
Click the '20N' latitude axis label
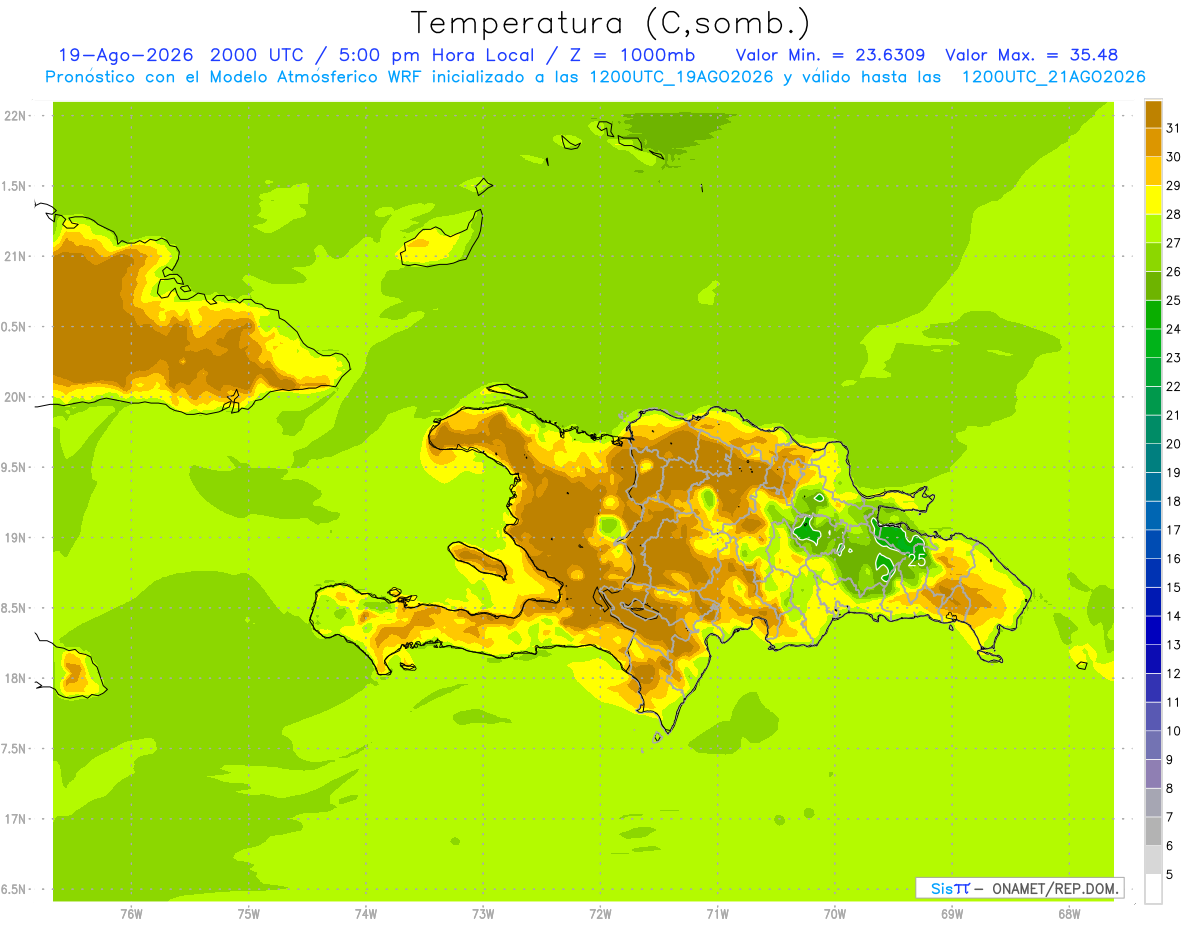[17, 397]
